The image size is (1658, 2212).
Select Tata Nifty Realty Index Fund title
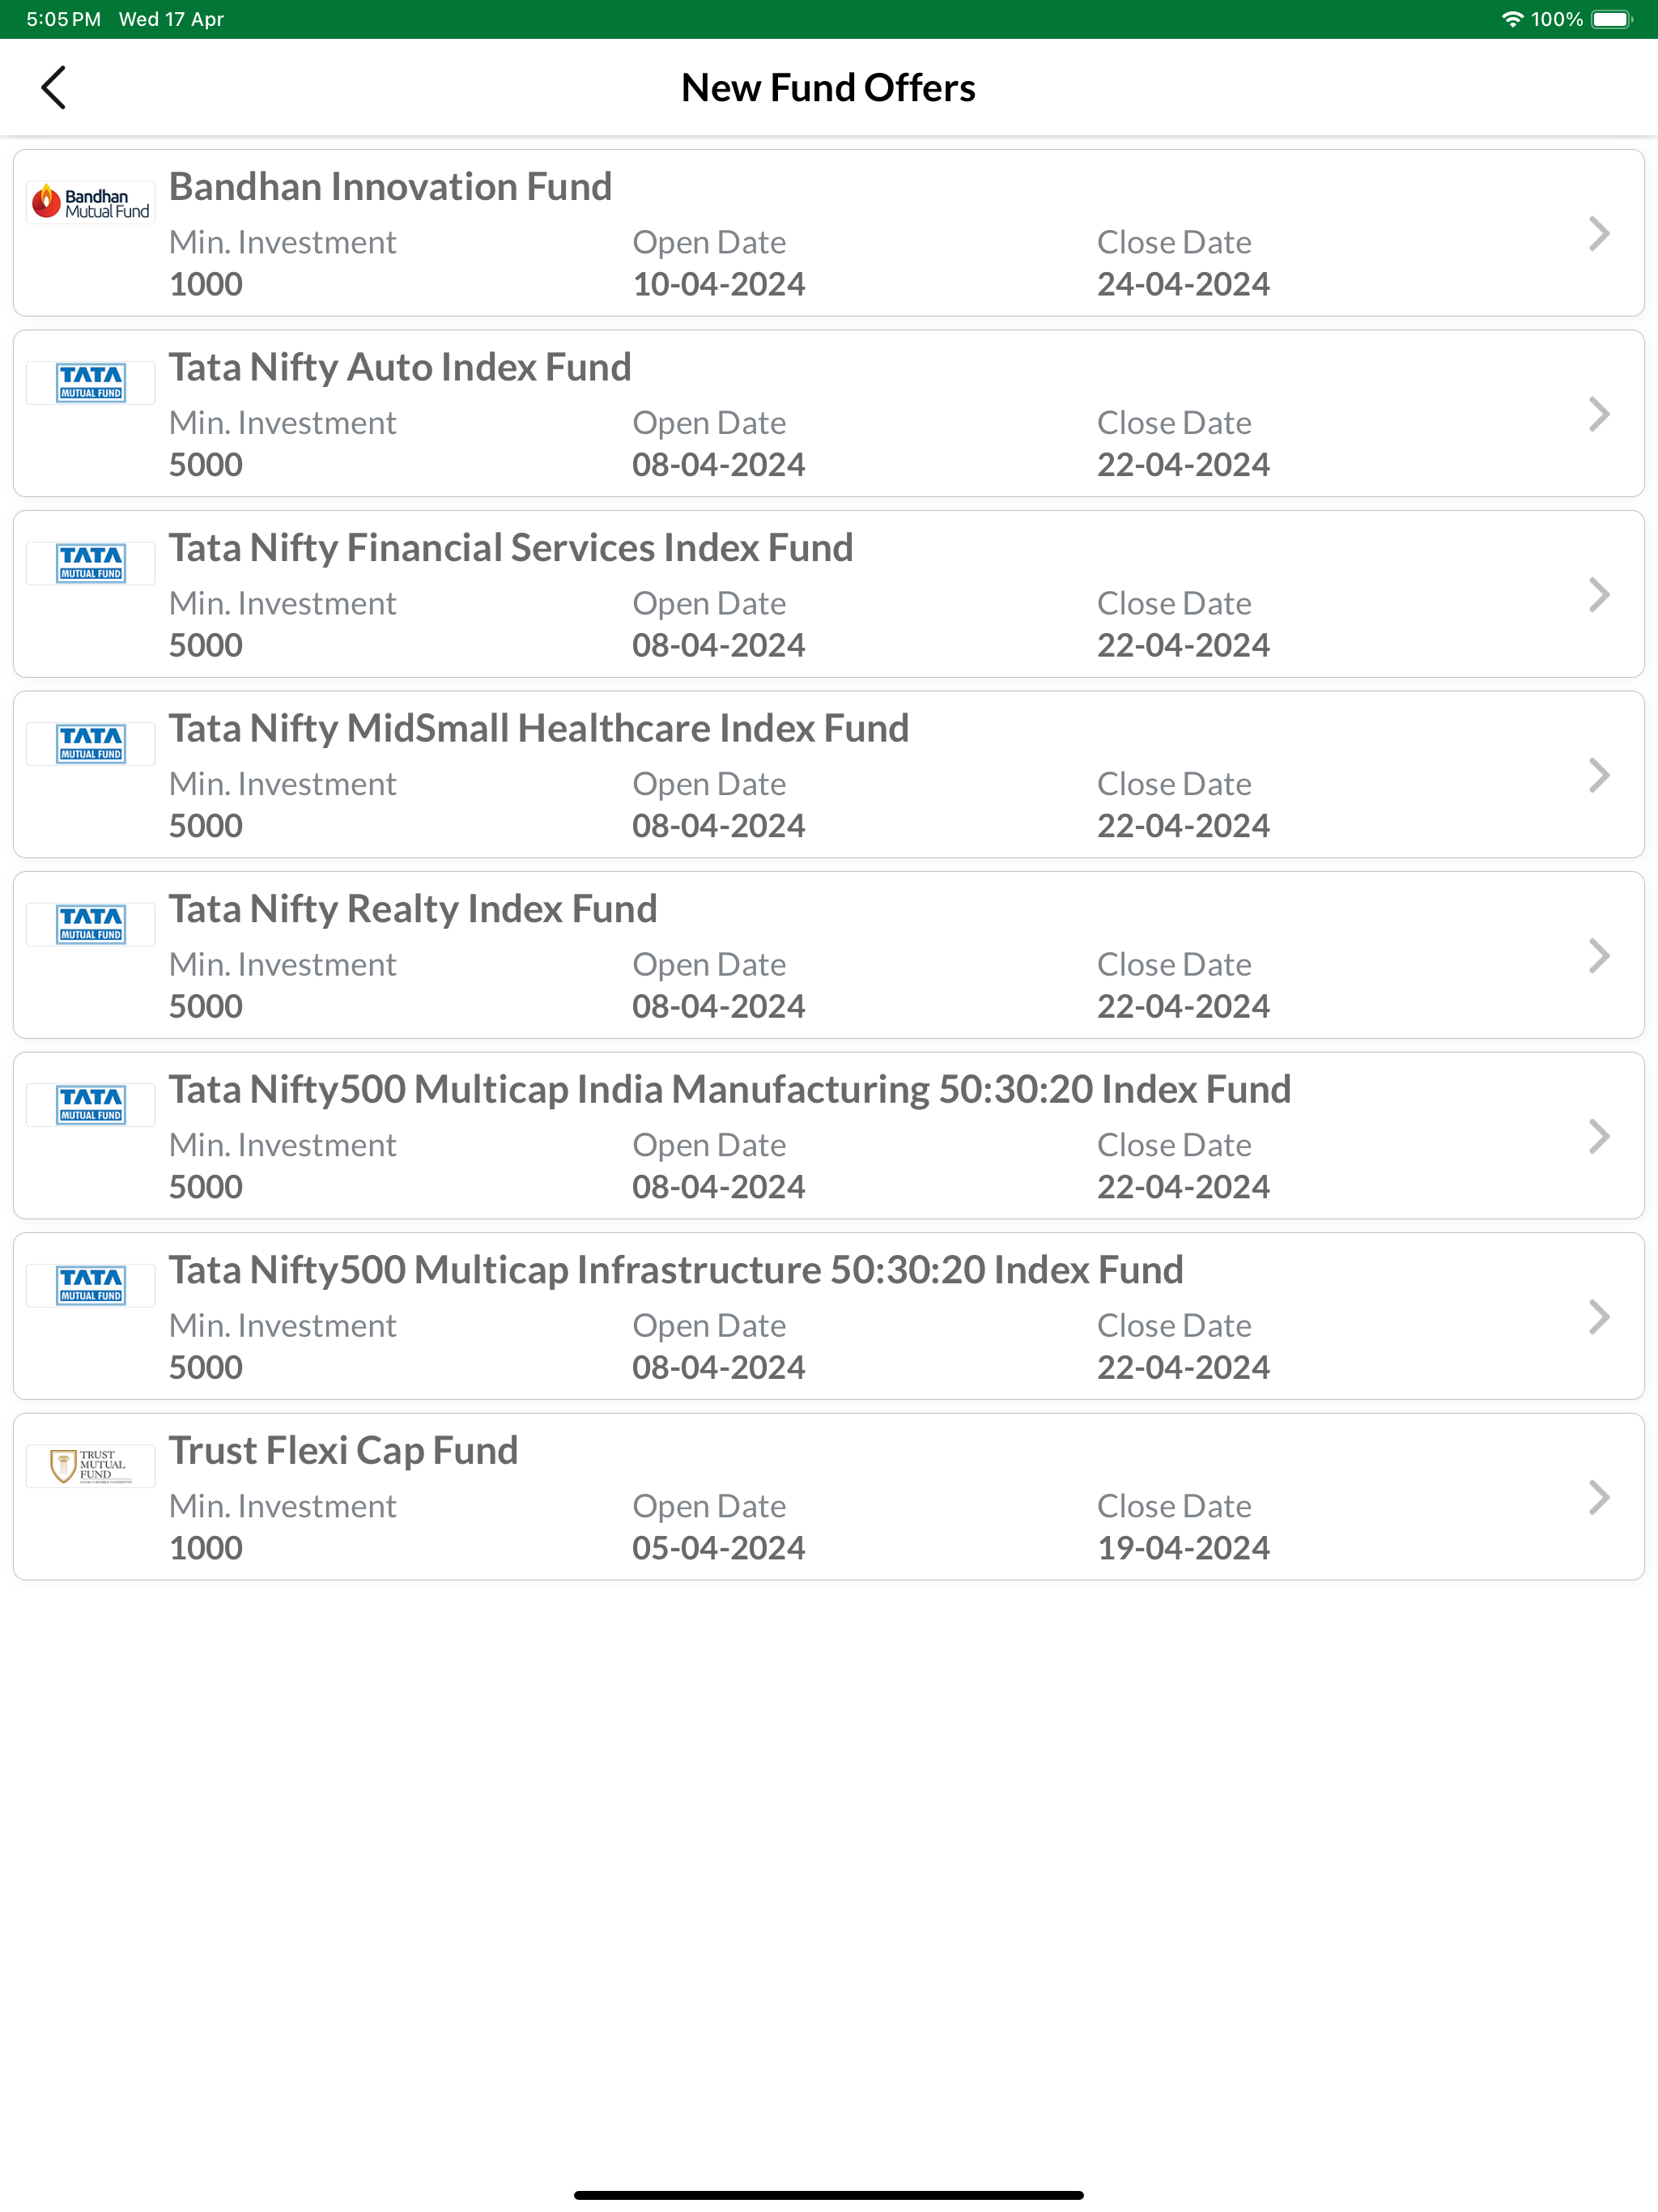[413, 909]
